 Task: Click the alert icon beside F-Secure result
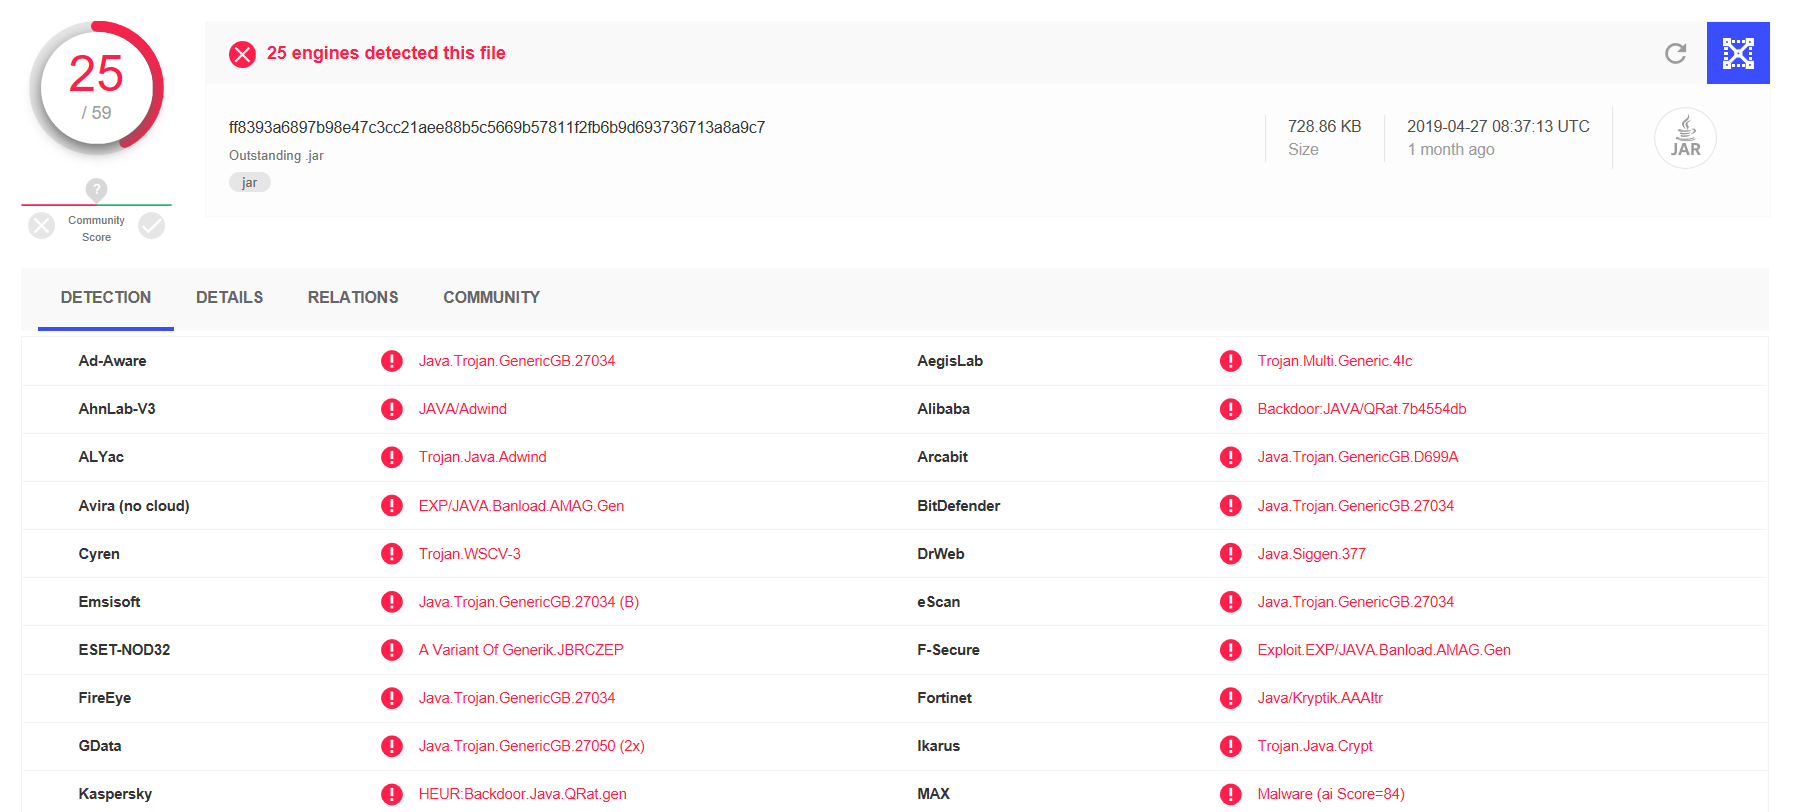coord(1231,650)
